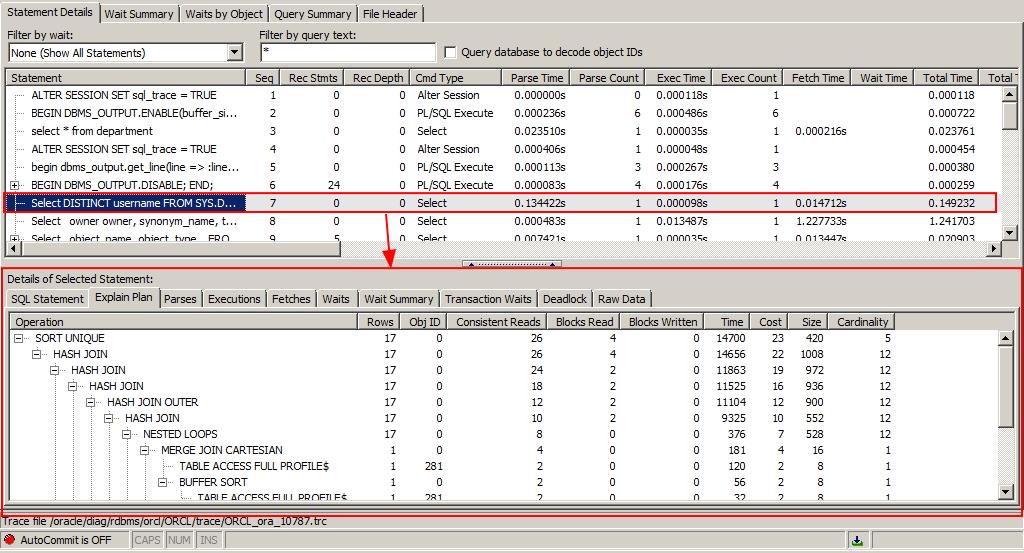
Task: Click the green download arrow status icon
Action: 857,540
